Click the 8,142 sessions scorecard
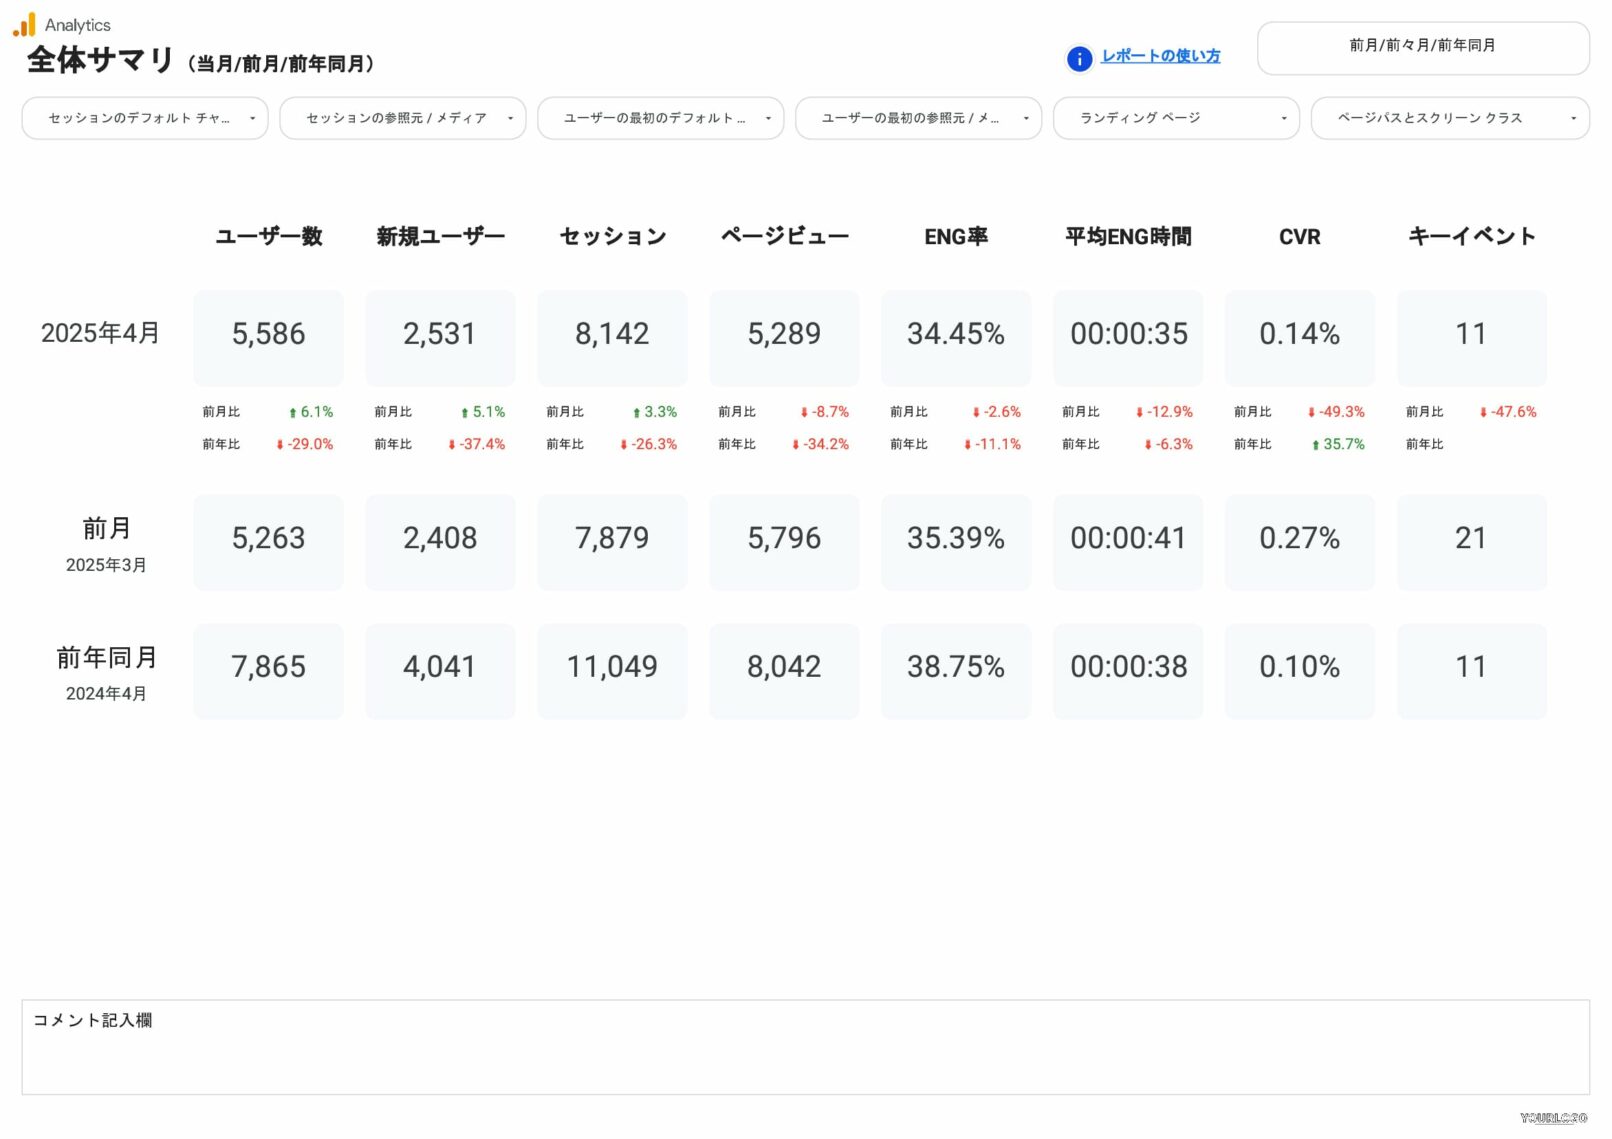Image resolution: width=1612 pixels, height=1139 pixels. coord(612,335)
